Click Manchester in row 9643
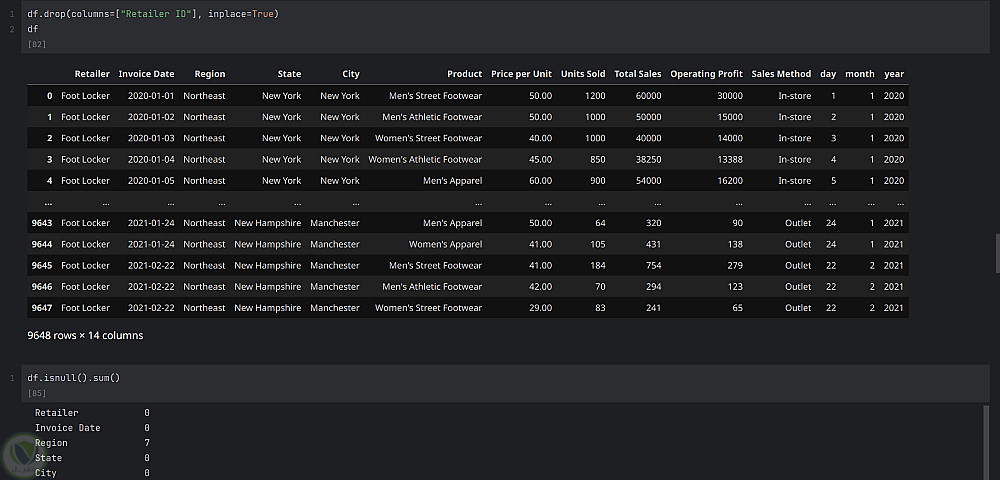Screen dimensions: 1000x480 335,223
